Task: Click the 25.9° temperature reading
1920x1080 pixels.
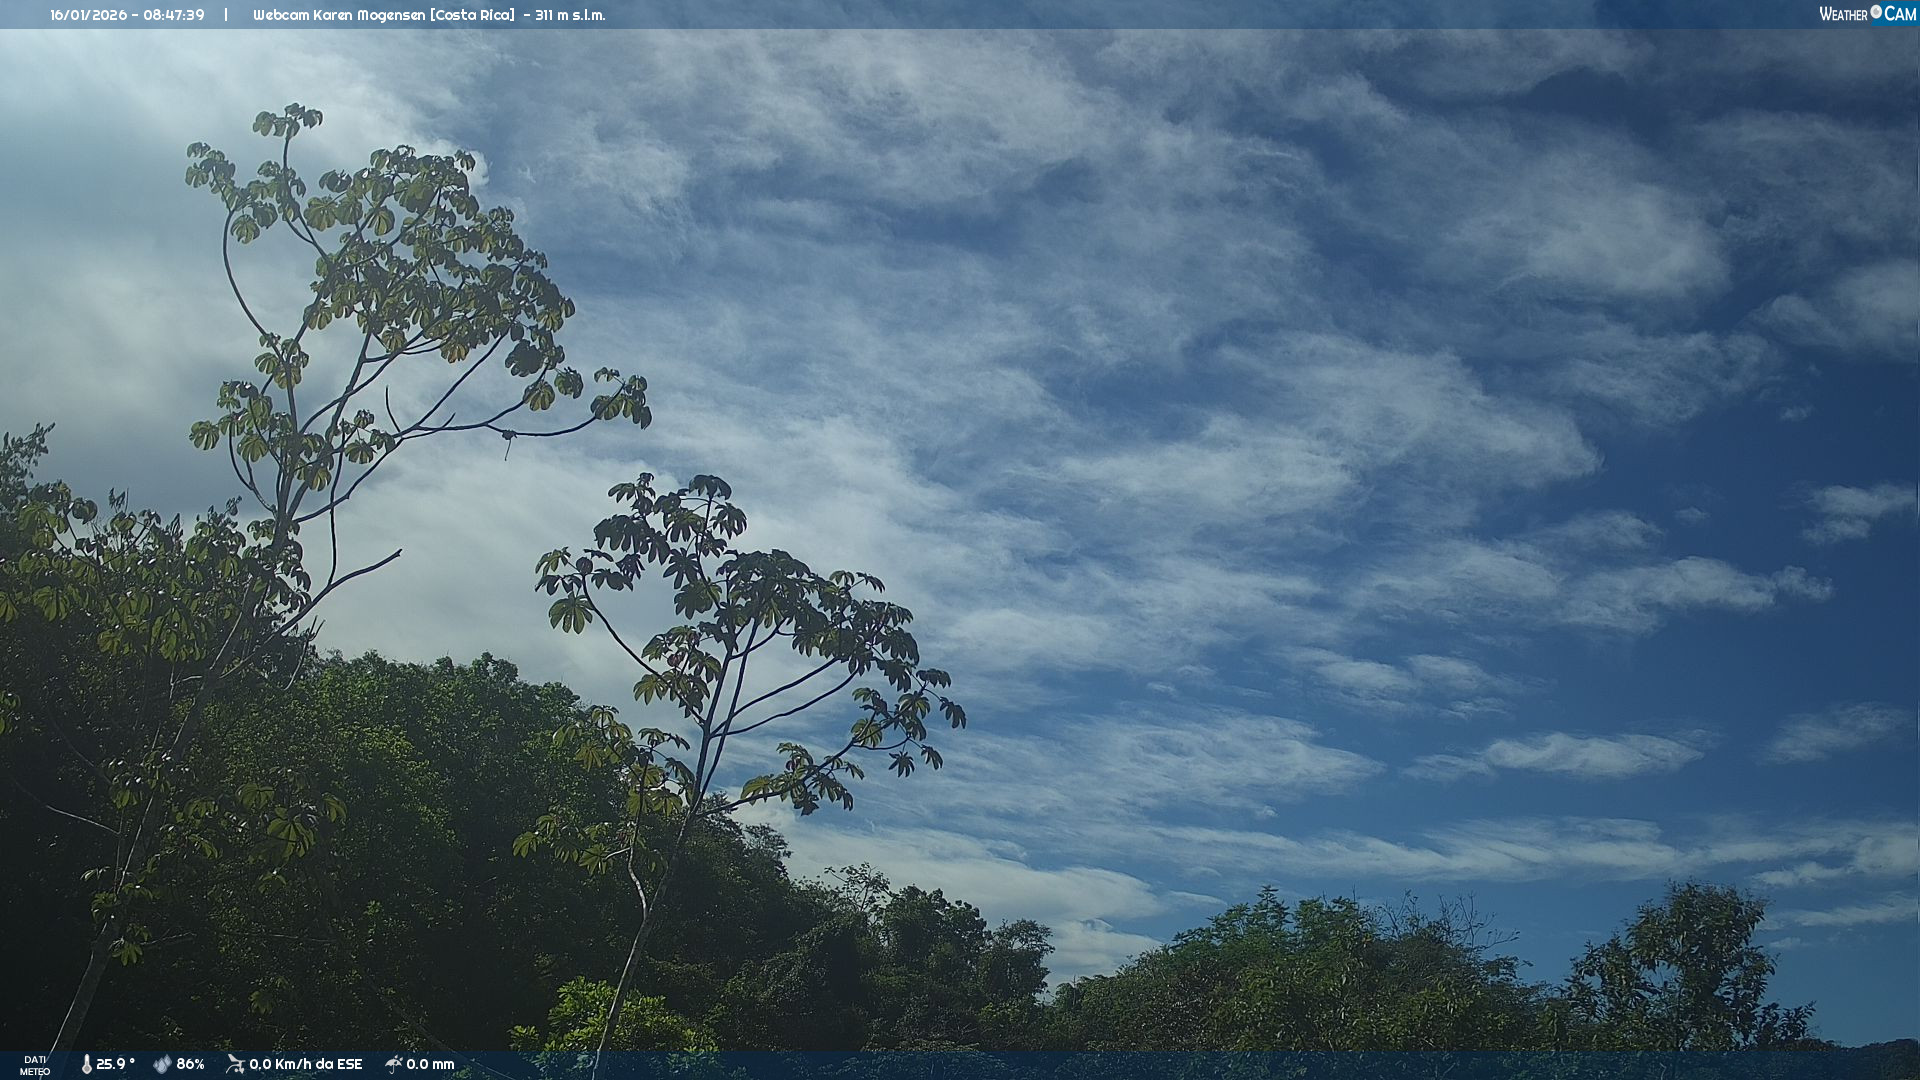Action: [115, 1064]
